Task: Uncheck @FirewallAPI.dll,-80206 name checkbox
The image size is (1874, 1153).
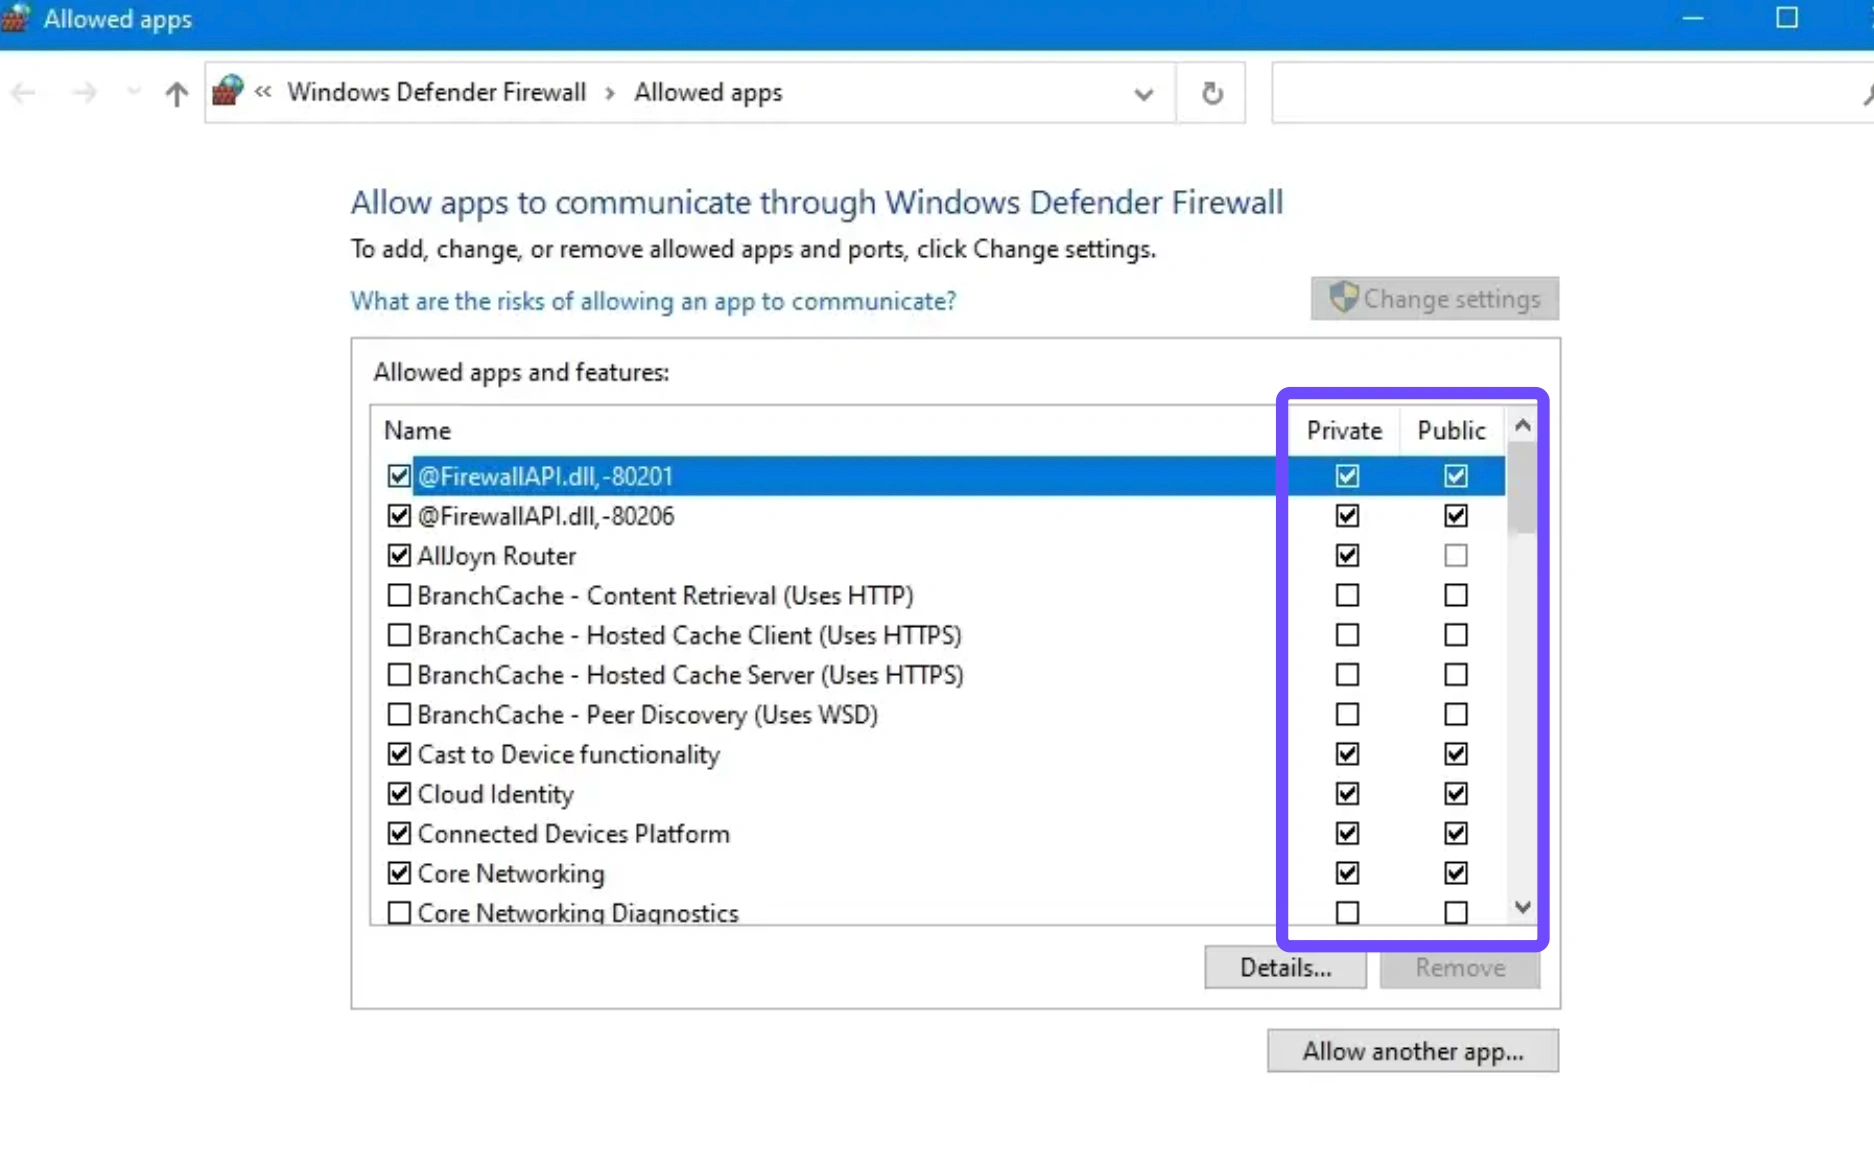Action: (399, 516)
